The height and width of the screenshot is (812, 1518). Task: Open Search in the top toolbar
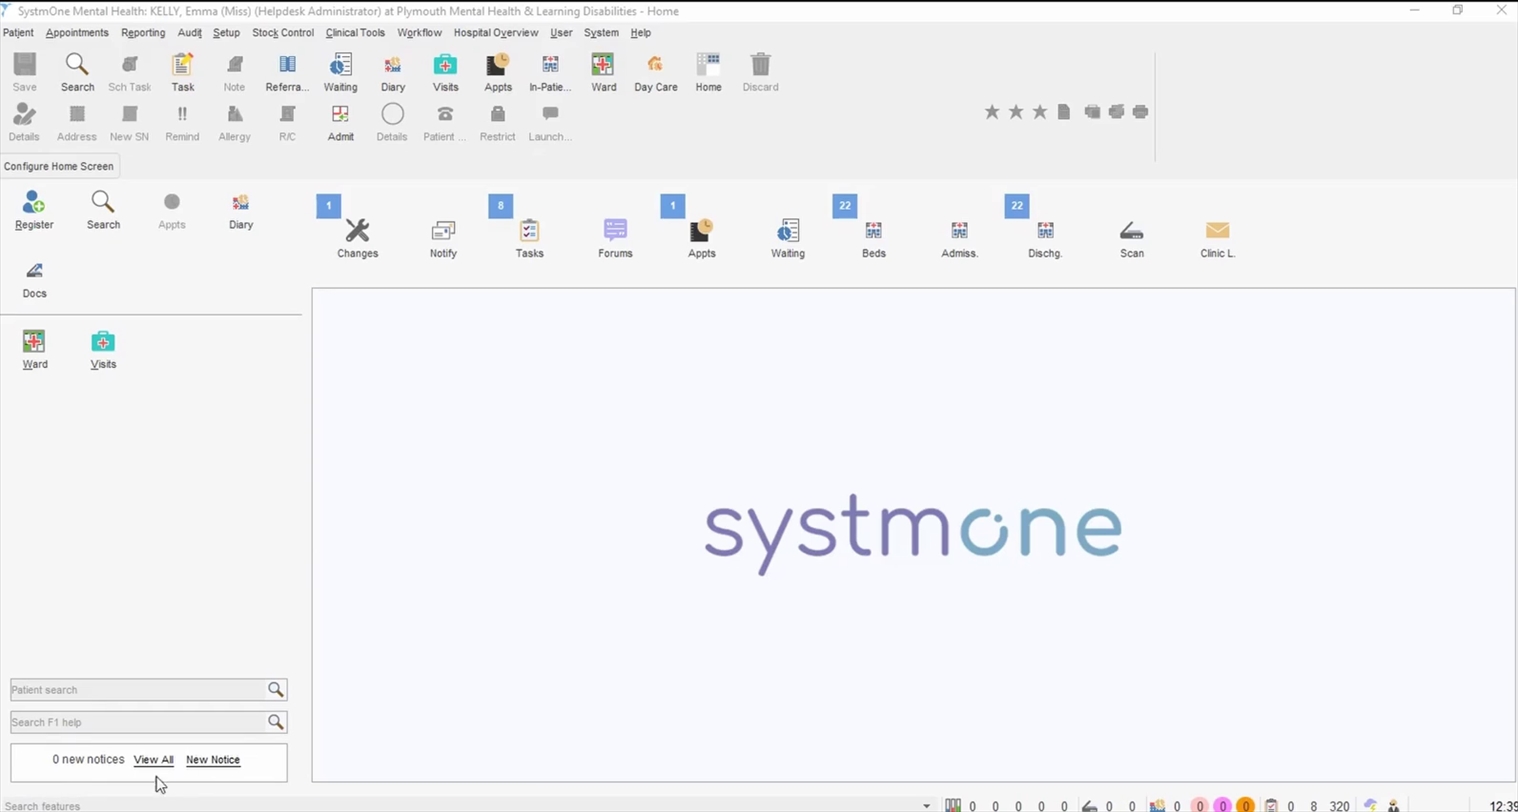click(77, 72)
